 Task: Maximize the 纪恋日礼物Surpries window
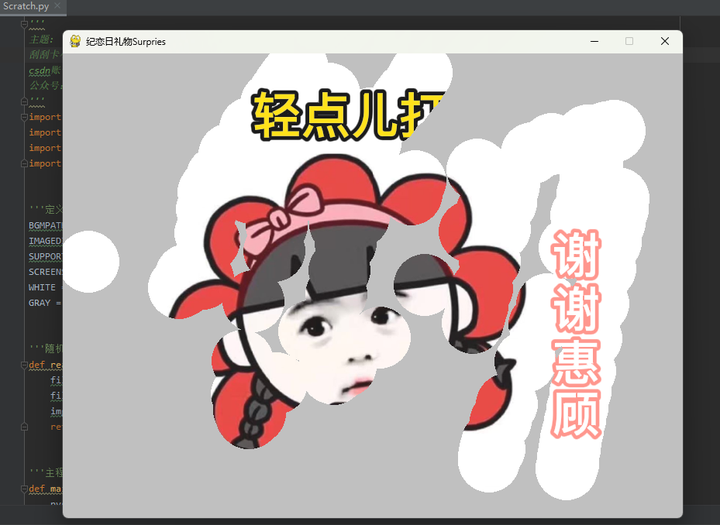[x=629, y=41]
